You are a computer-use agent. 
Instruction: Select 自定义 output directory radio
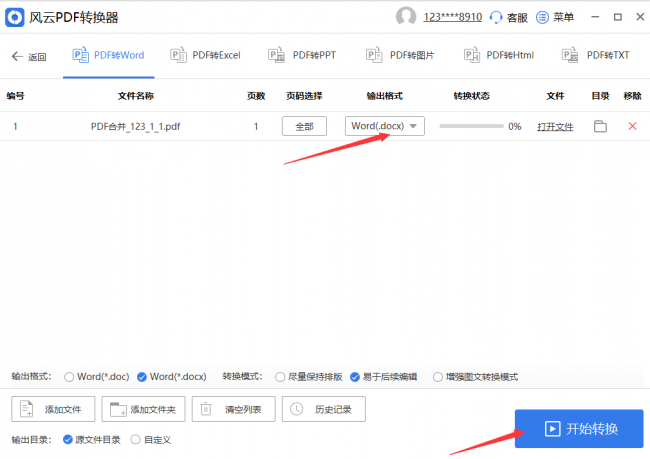[x=135, y=440]
